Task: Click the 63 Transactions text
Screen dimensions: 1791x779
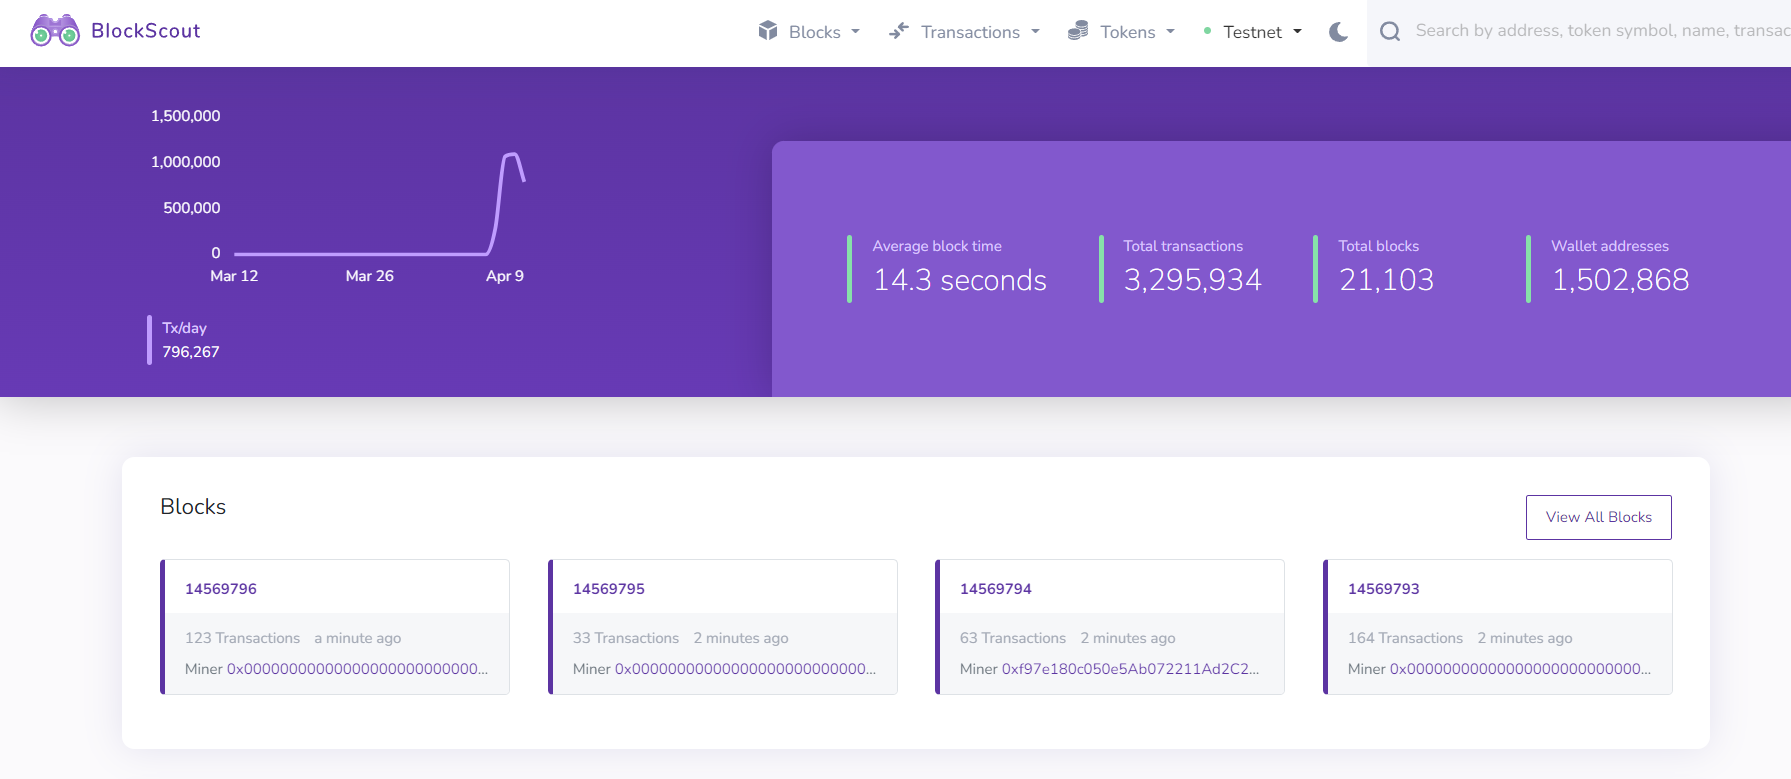Action: click(1013, 638)
